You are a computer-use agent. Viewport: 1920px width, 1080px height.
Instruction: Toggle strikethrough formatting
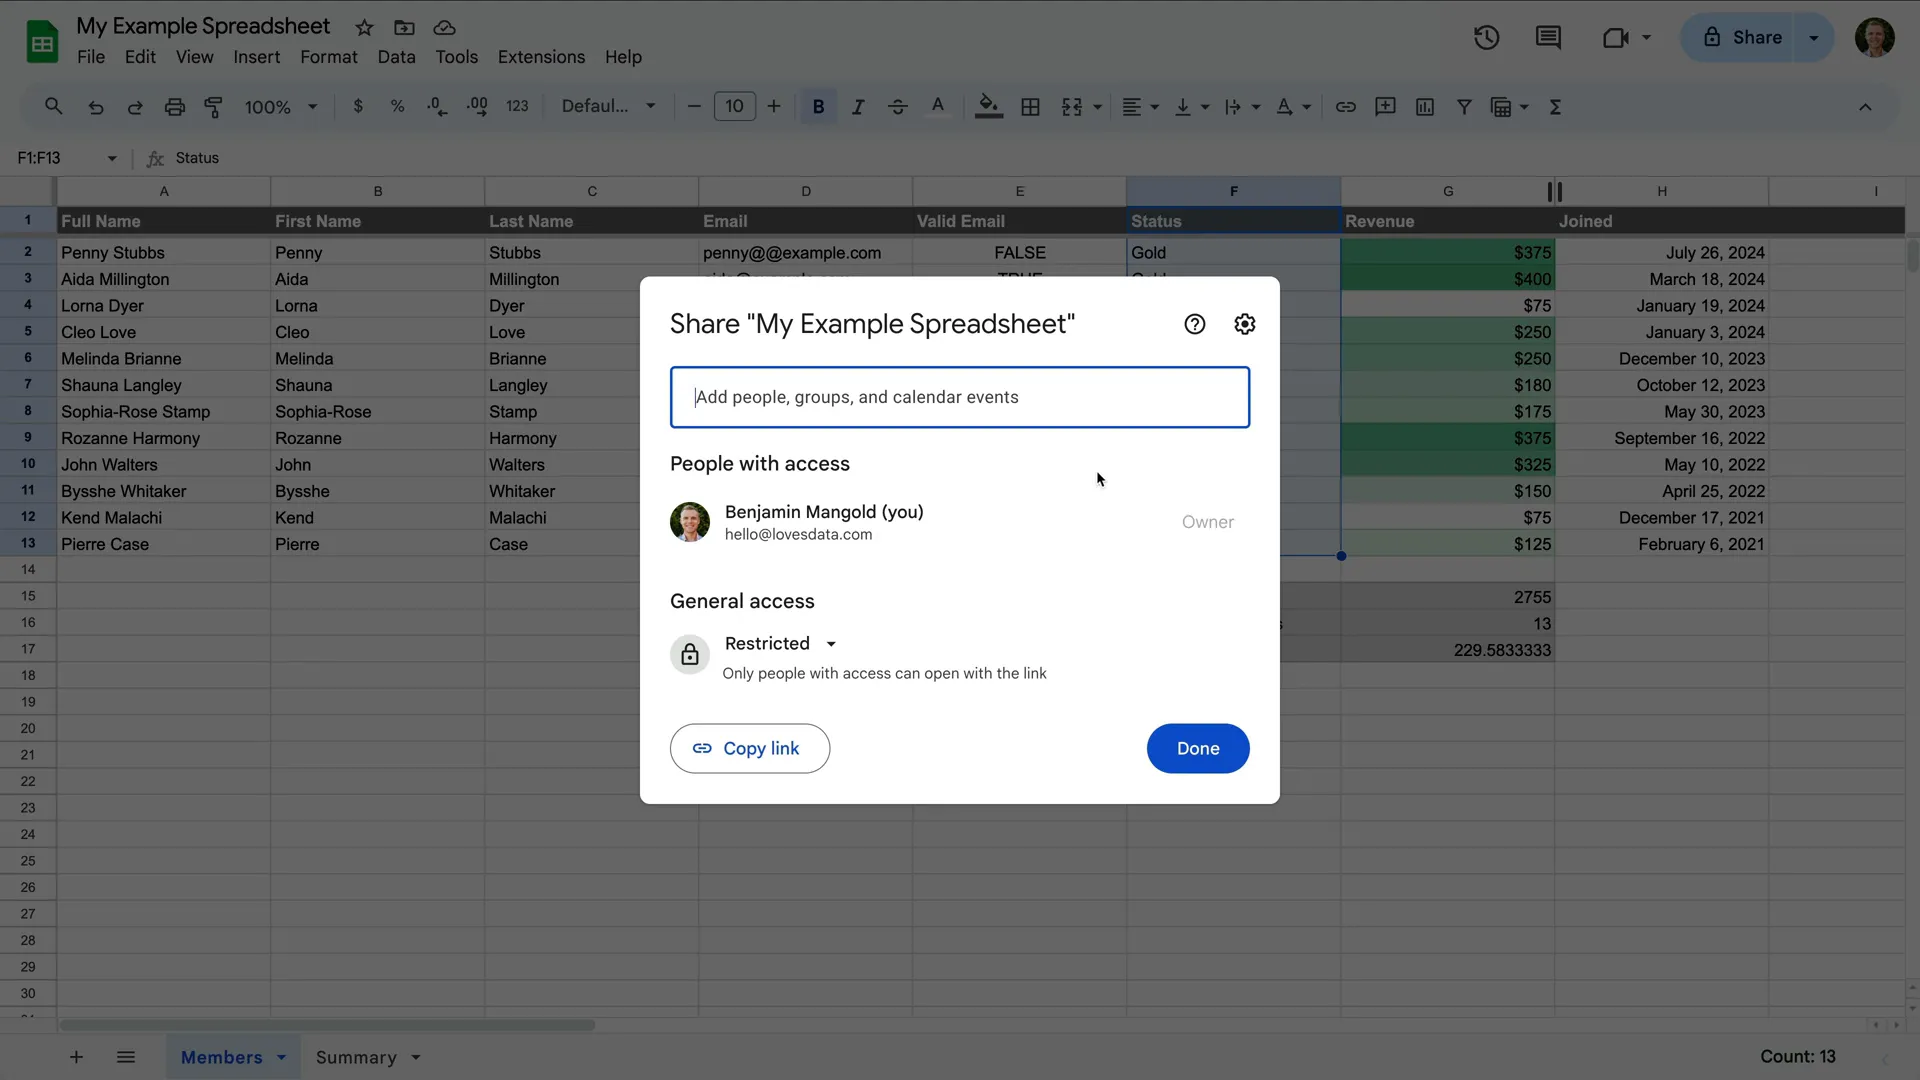click(x=898, y=106)
